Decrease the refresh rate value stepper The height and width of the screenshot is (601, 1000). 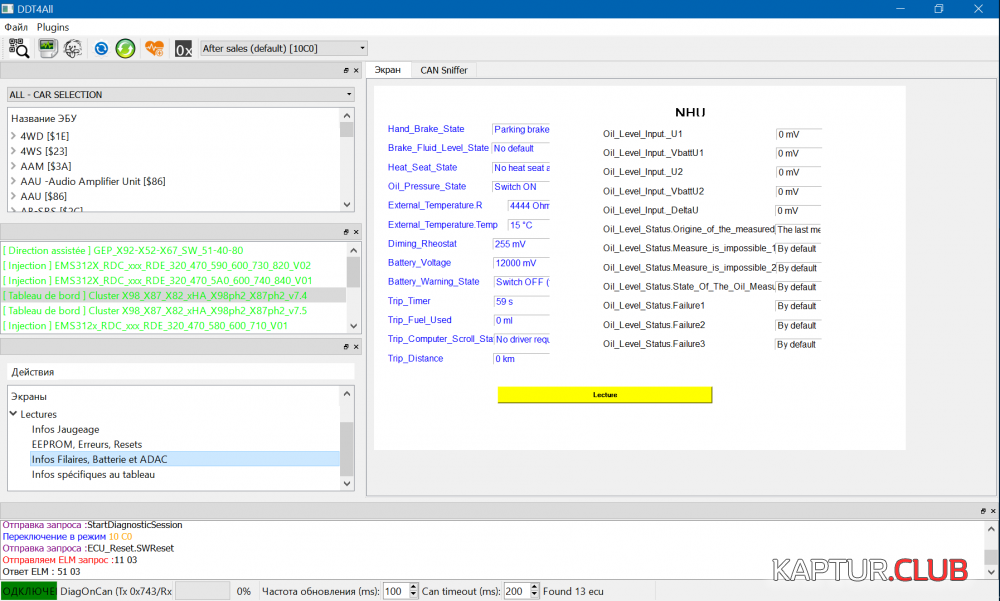[x=413, y=595]
